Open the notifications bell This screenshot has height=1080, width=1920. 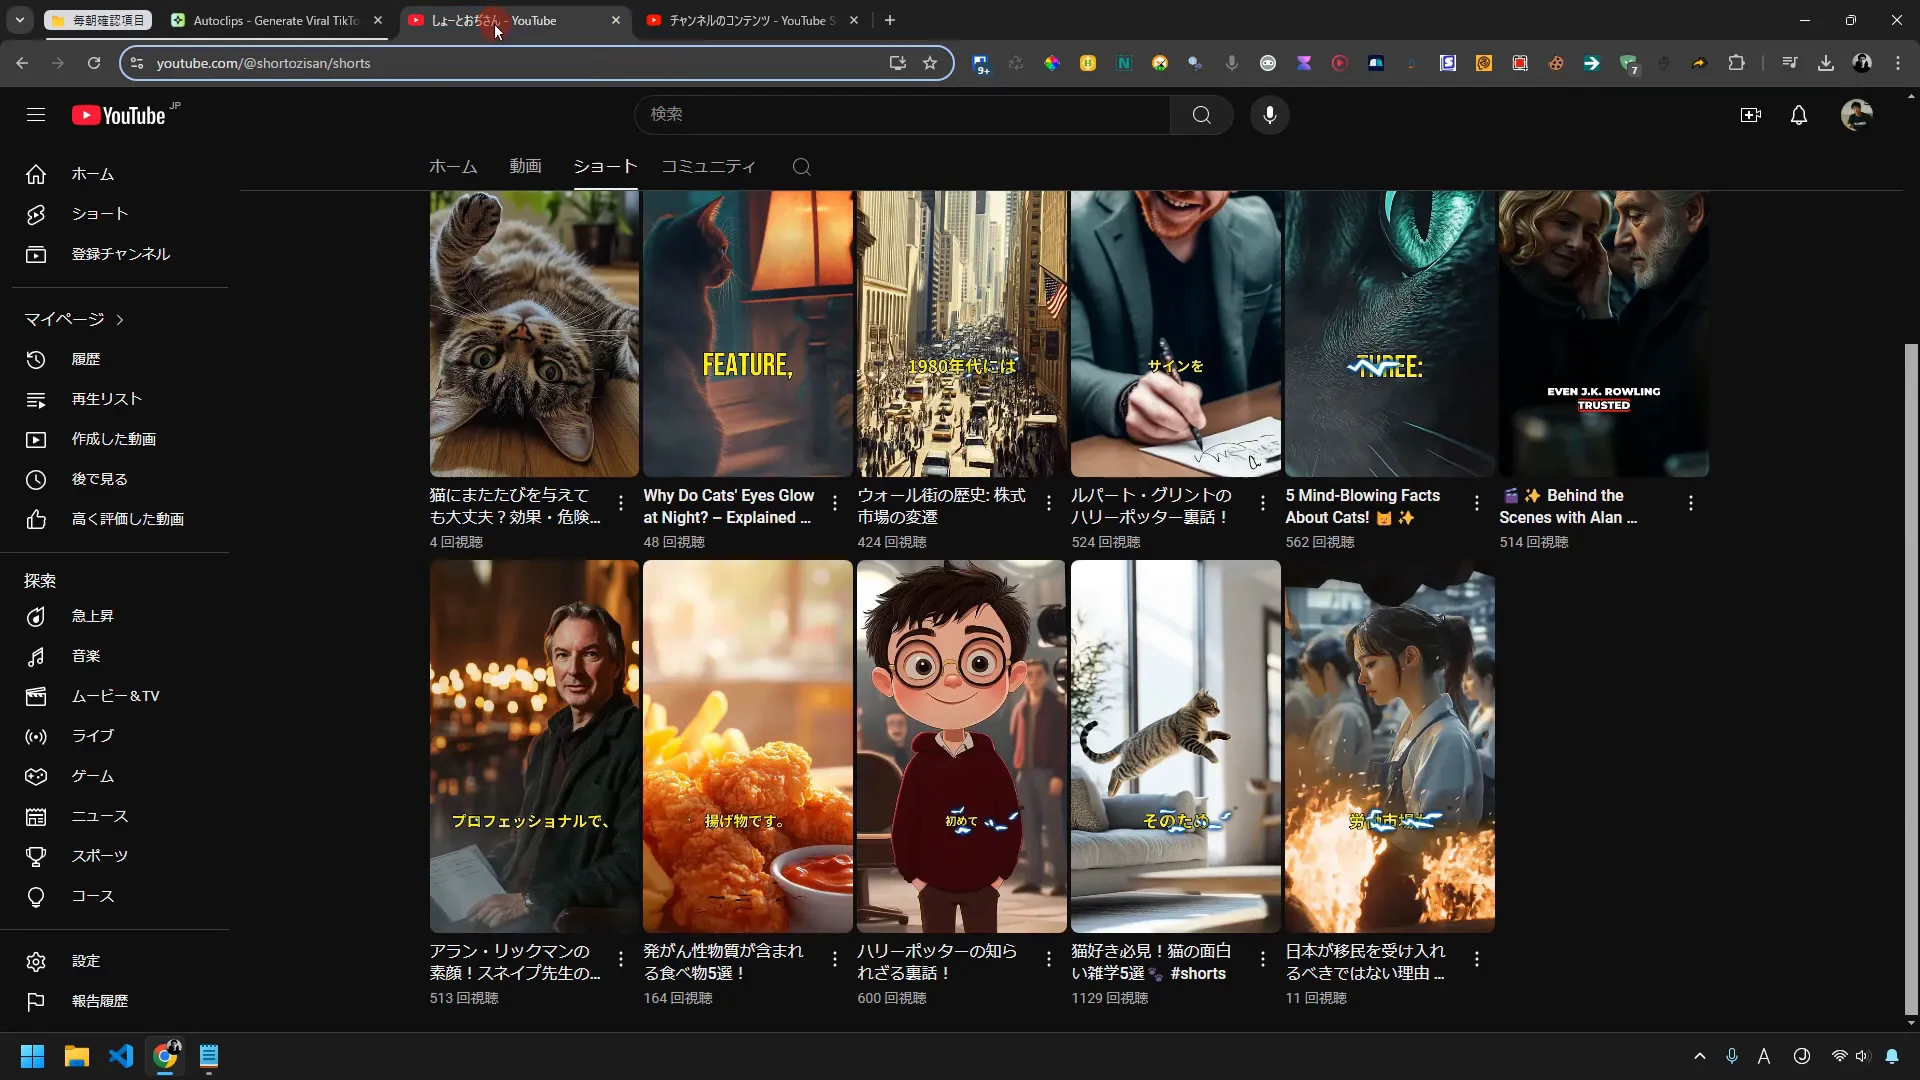[1798, 115]
